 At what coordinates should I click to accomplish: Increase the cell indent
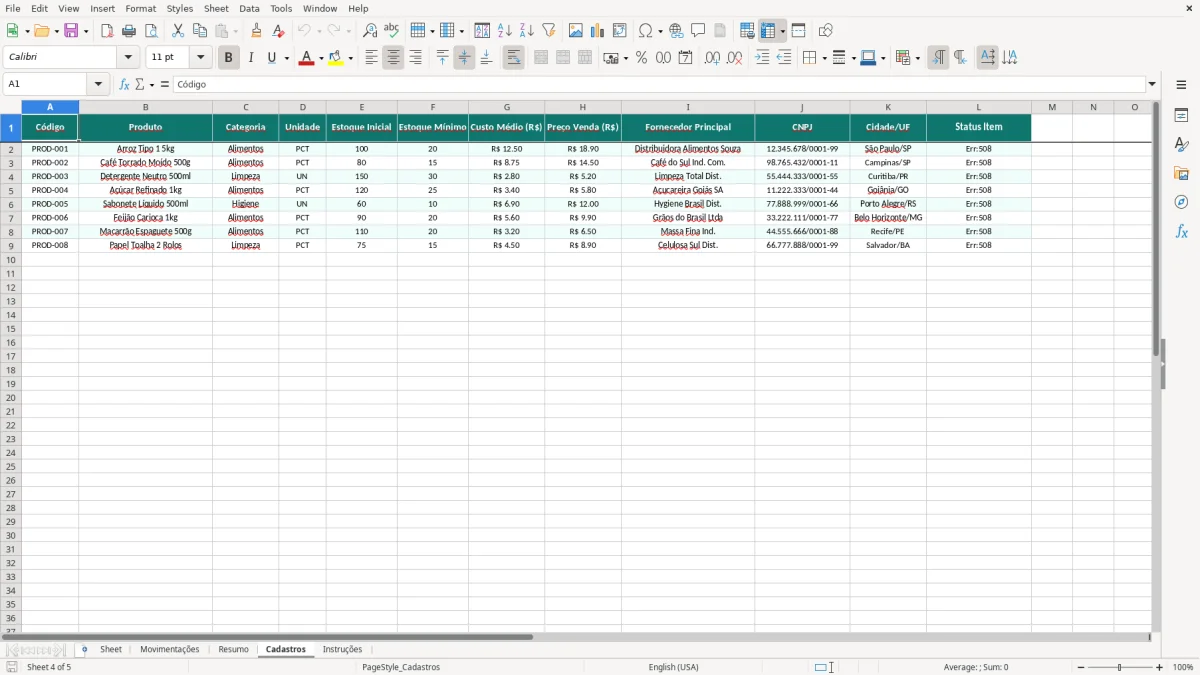point(762,58)
